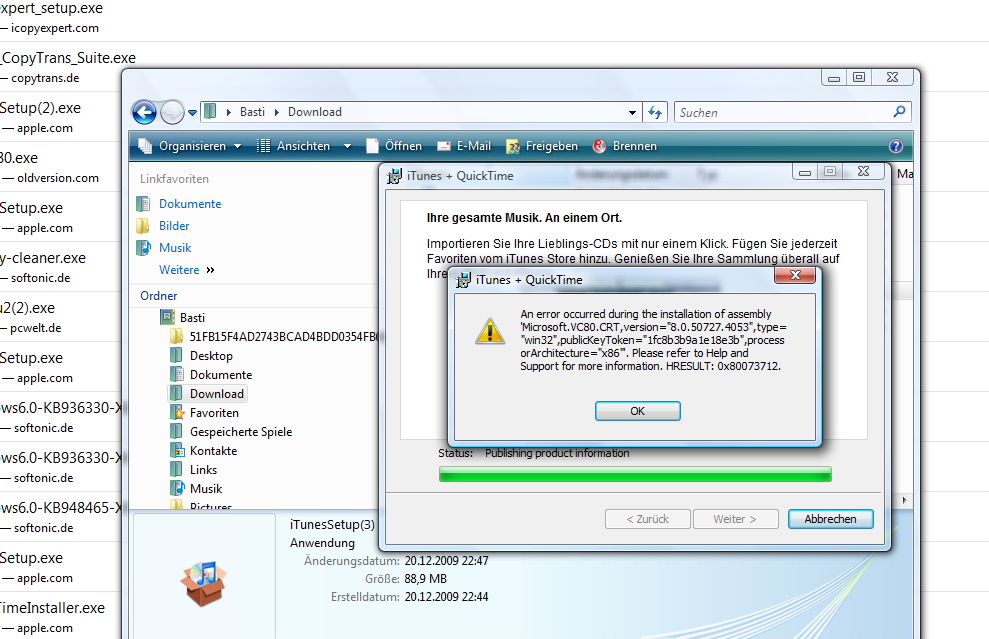Click the Erstelldatum value 20.12.2009 22:44
This screenshot has height=639, width=989.
pos(447,597)
